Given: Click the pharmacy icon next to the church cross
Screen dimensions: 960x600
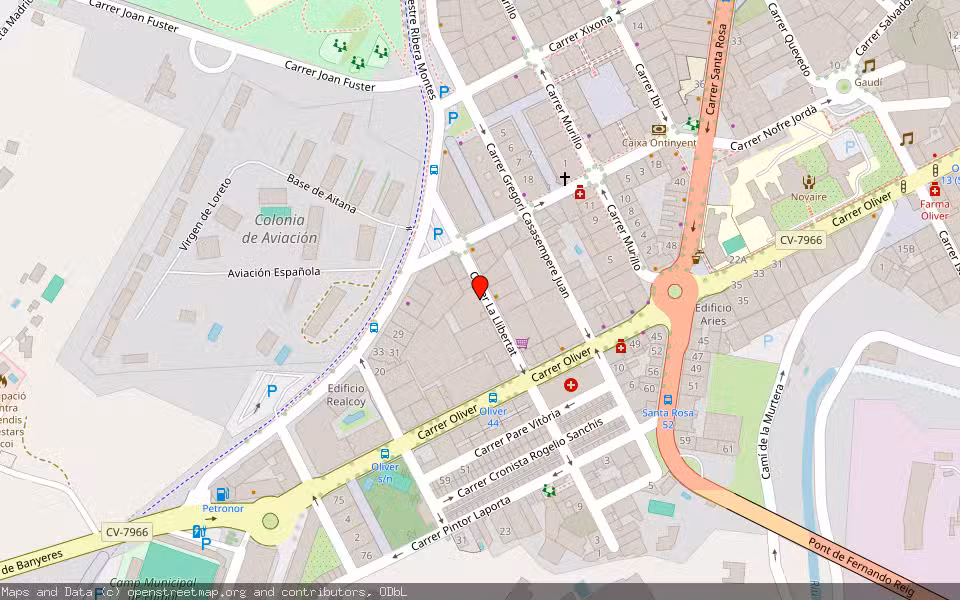Looking at the screenshot, I should tap(580, 193).
